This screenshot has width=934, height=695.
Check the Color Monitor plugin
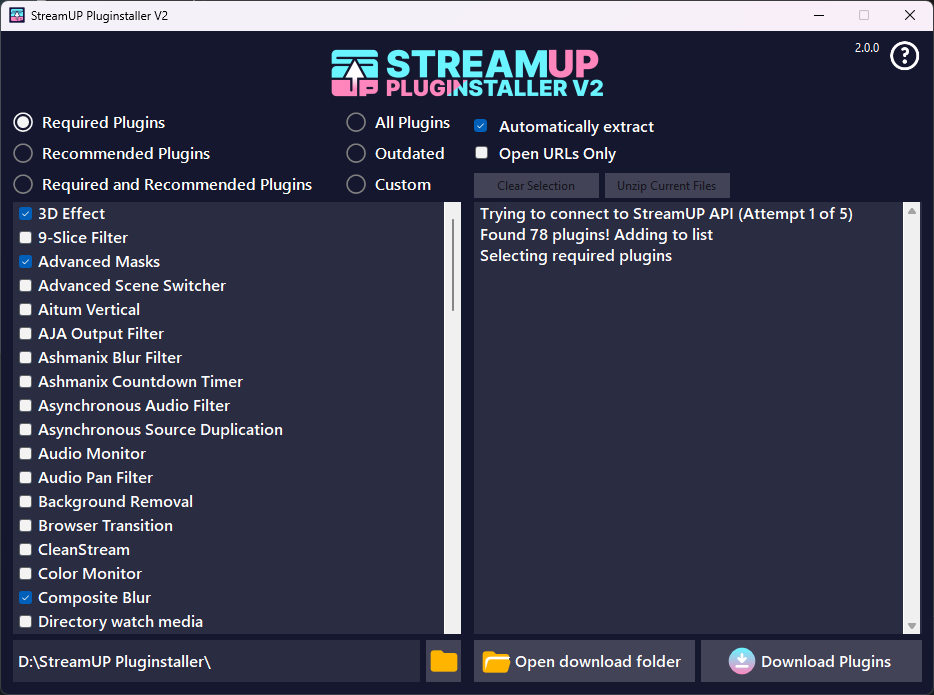pos(26,574)
